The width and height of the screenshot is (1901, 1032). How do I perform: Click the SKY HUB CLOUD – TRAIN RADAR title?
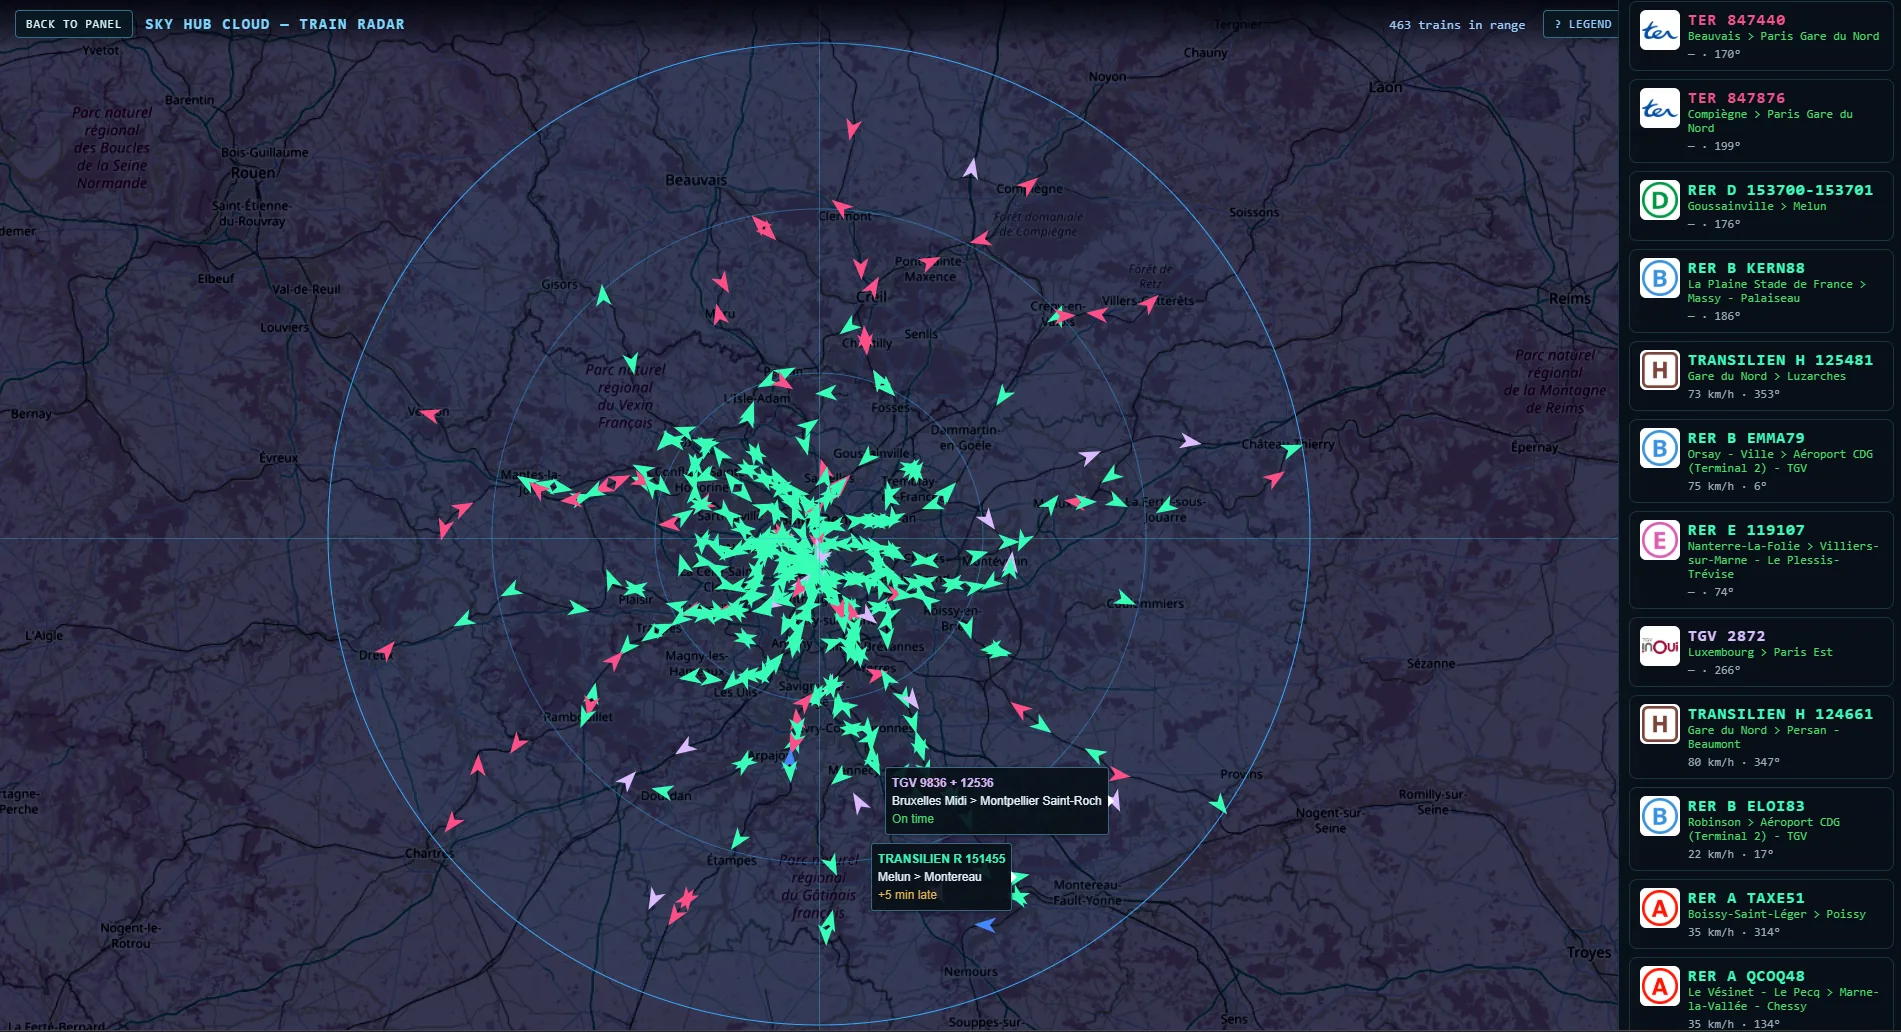tap(275, 24)
